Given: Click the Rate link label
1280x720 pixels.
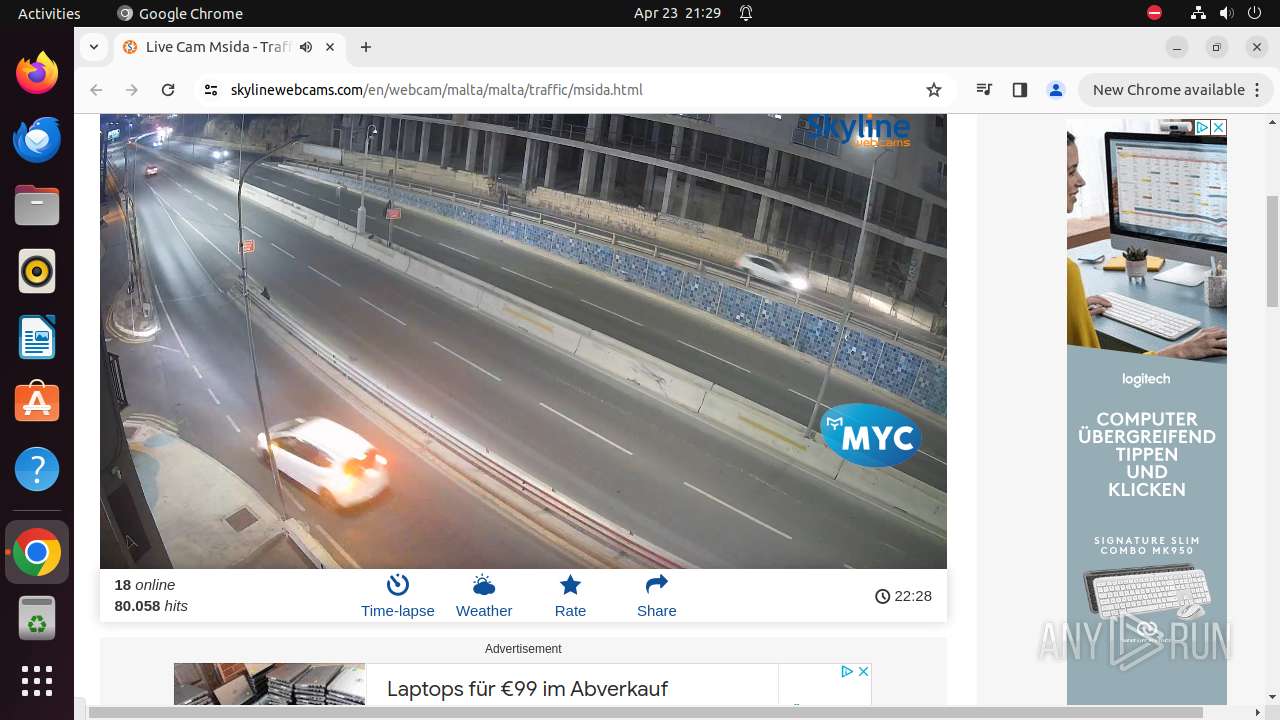Looking at the screenshot, I should 570,611.
